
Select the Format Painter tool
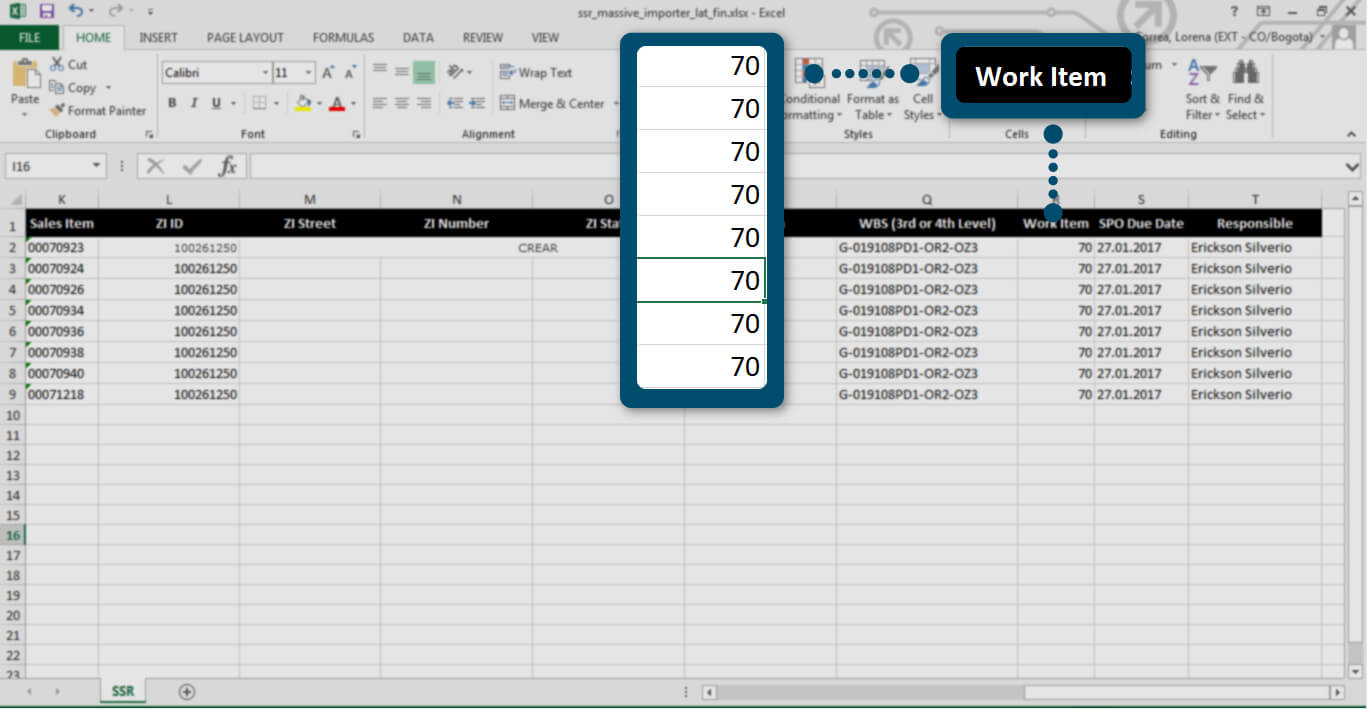point(97,110)
